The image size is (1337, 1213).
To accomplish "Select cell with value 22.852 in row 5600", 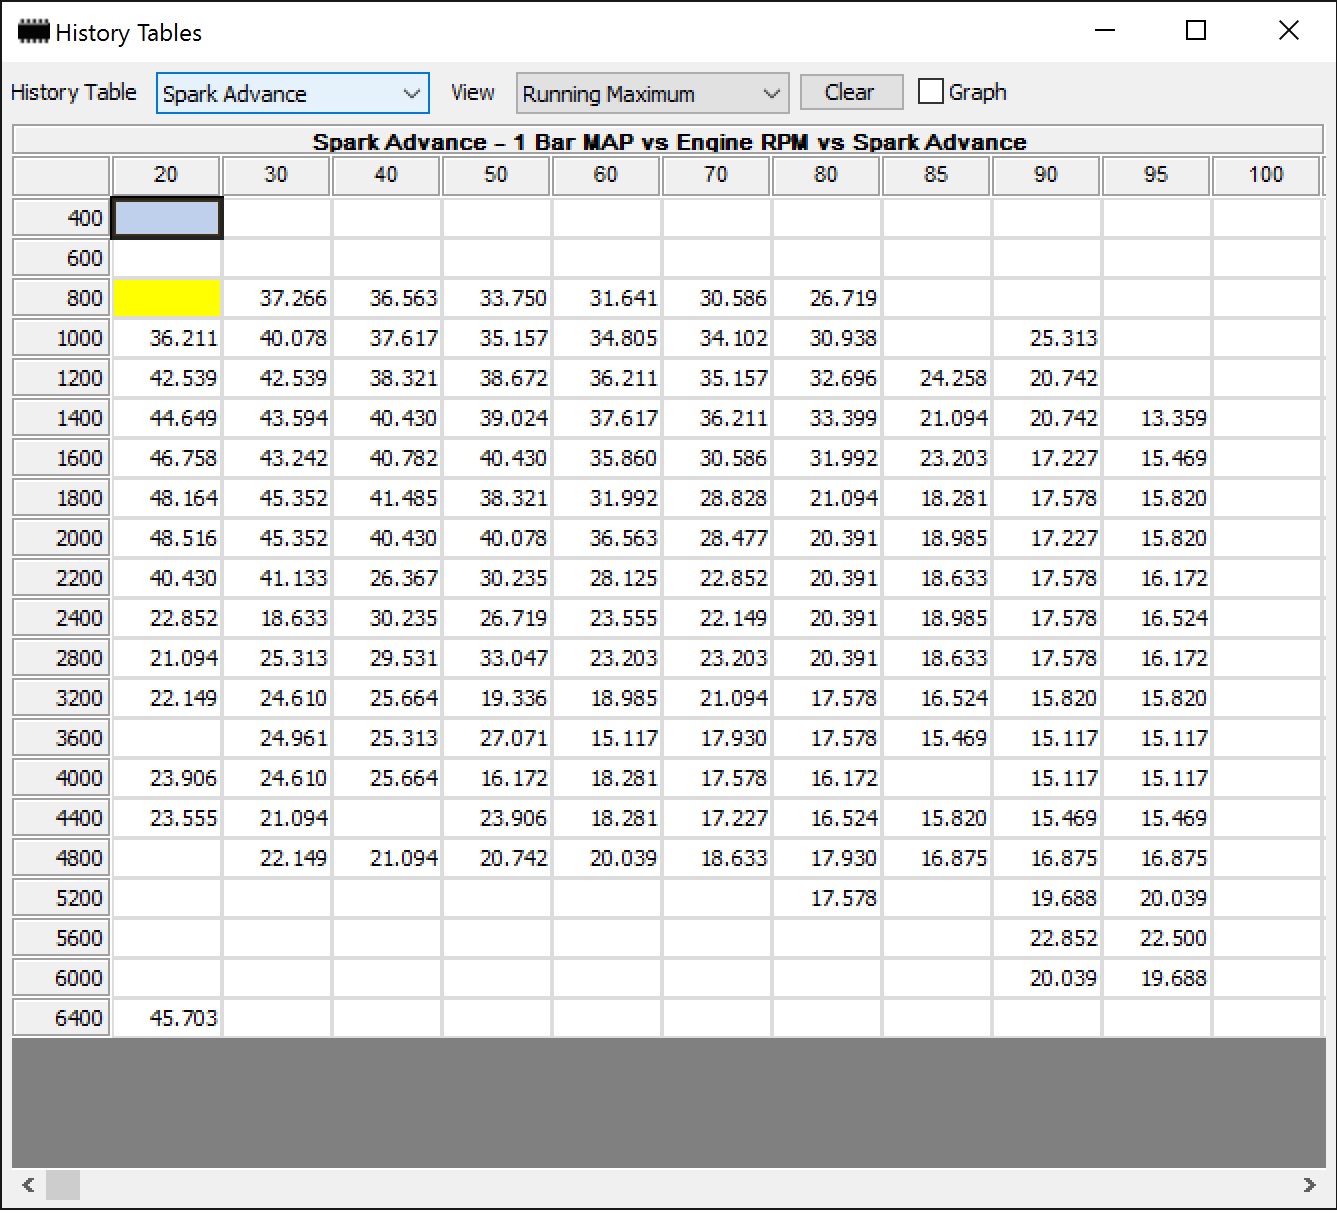I will 1047,938.
